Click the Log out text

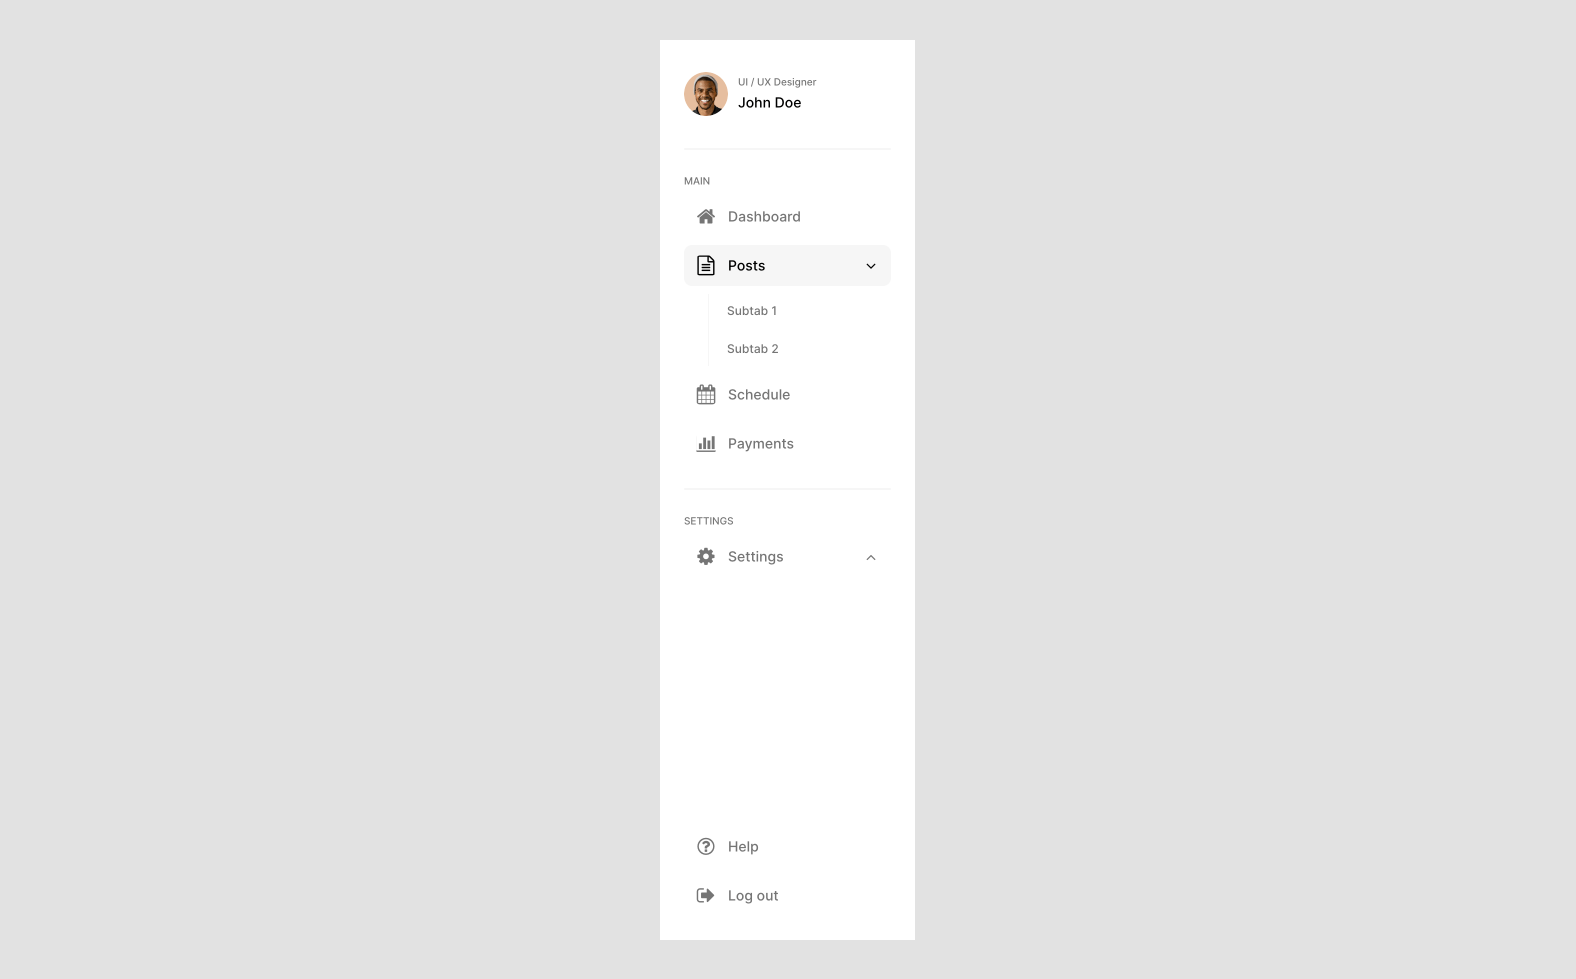[753, 896]
